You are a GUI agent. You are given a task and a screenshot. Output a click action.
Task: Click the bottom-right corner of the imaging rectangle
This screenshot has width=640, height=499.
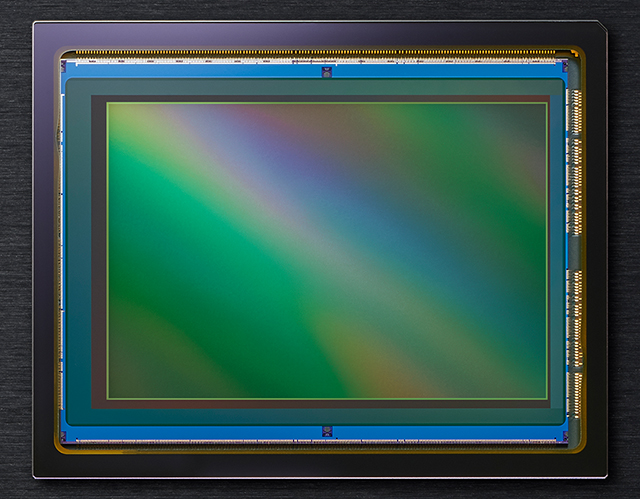(547, 399)
